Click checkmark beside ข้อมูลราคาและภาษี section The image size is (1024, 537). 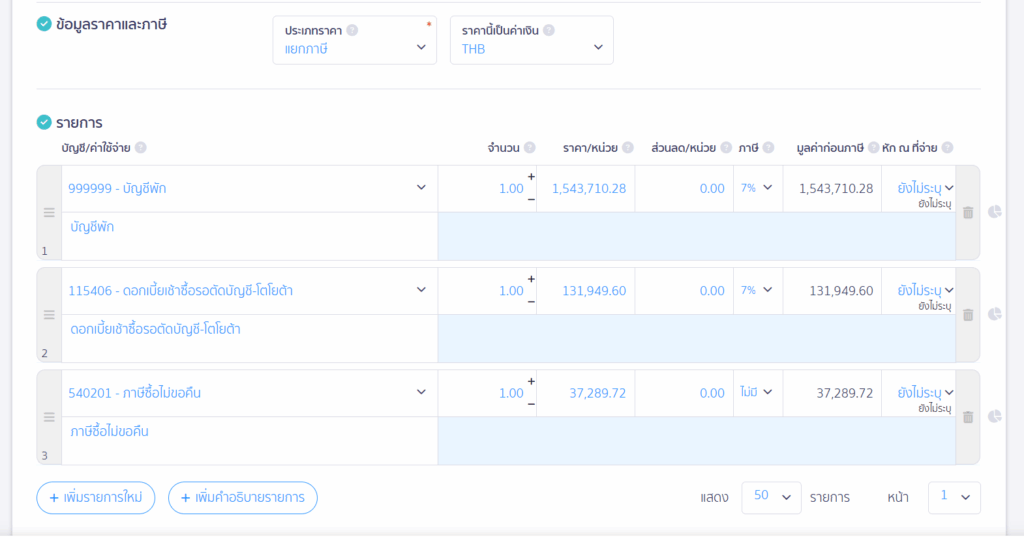pos(44,24)
